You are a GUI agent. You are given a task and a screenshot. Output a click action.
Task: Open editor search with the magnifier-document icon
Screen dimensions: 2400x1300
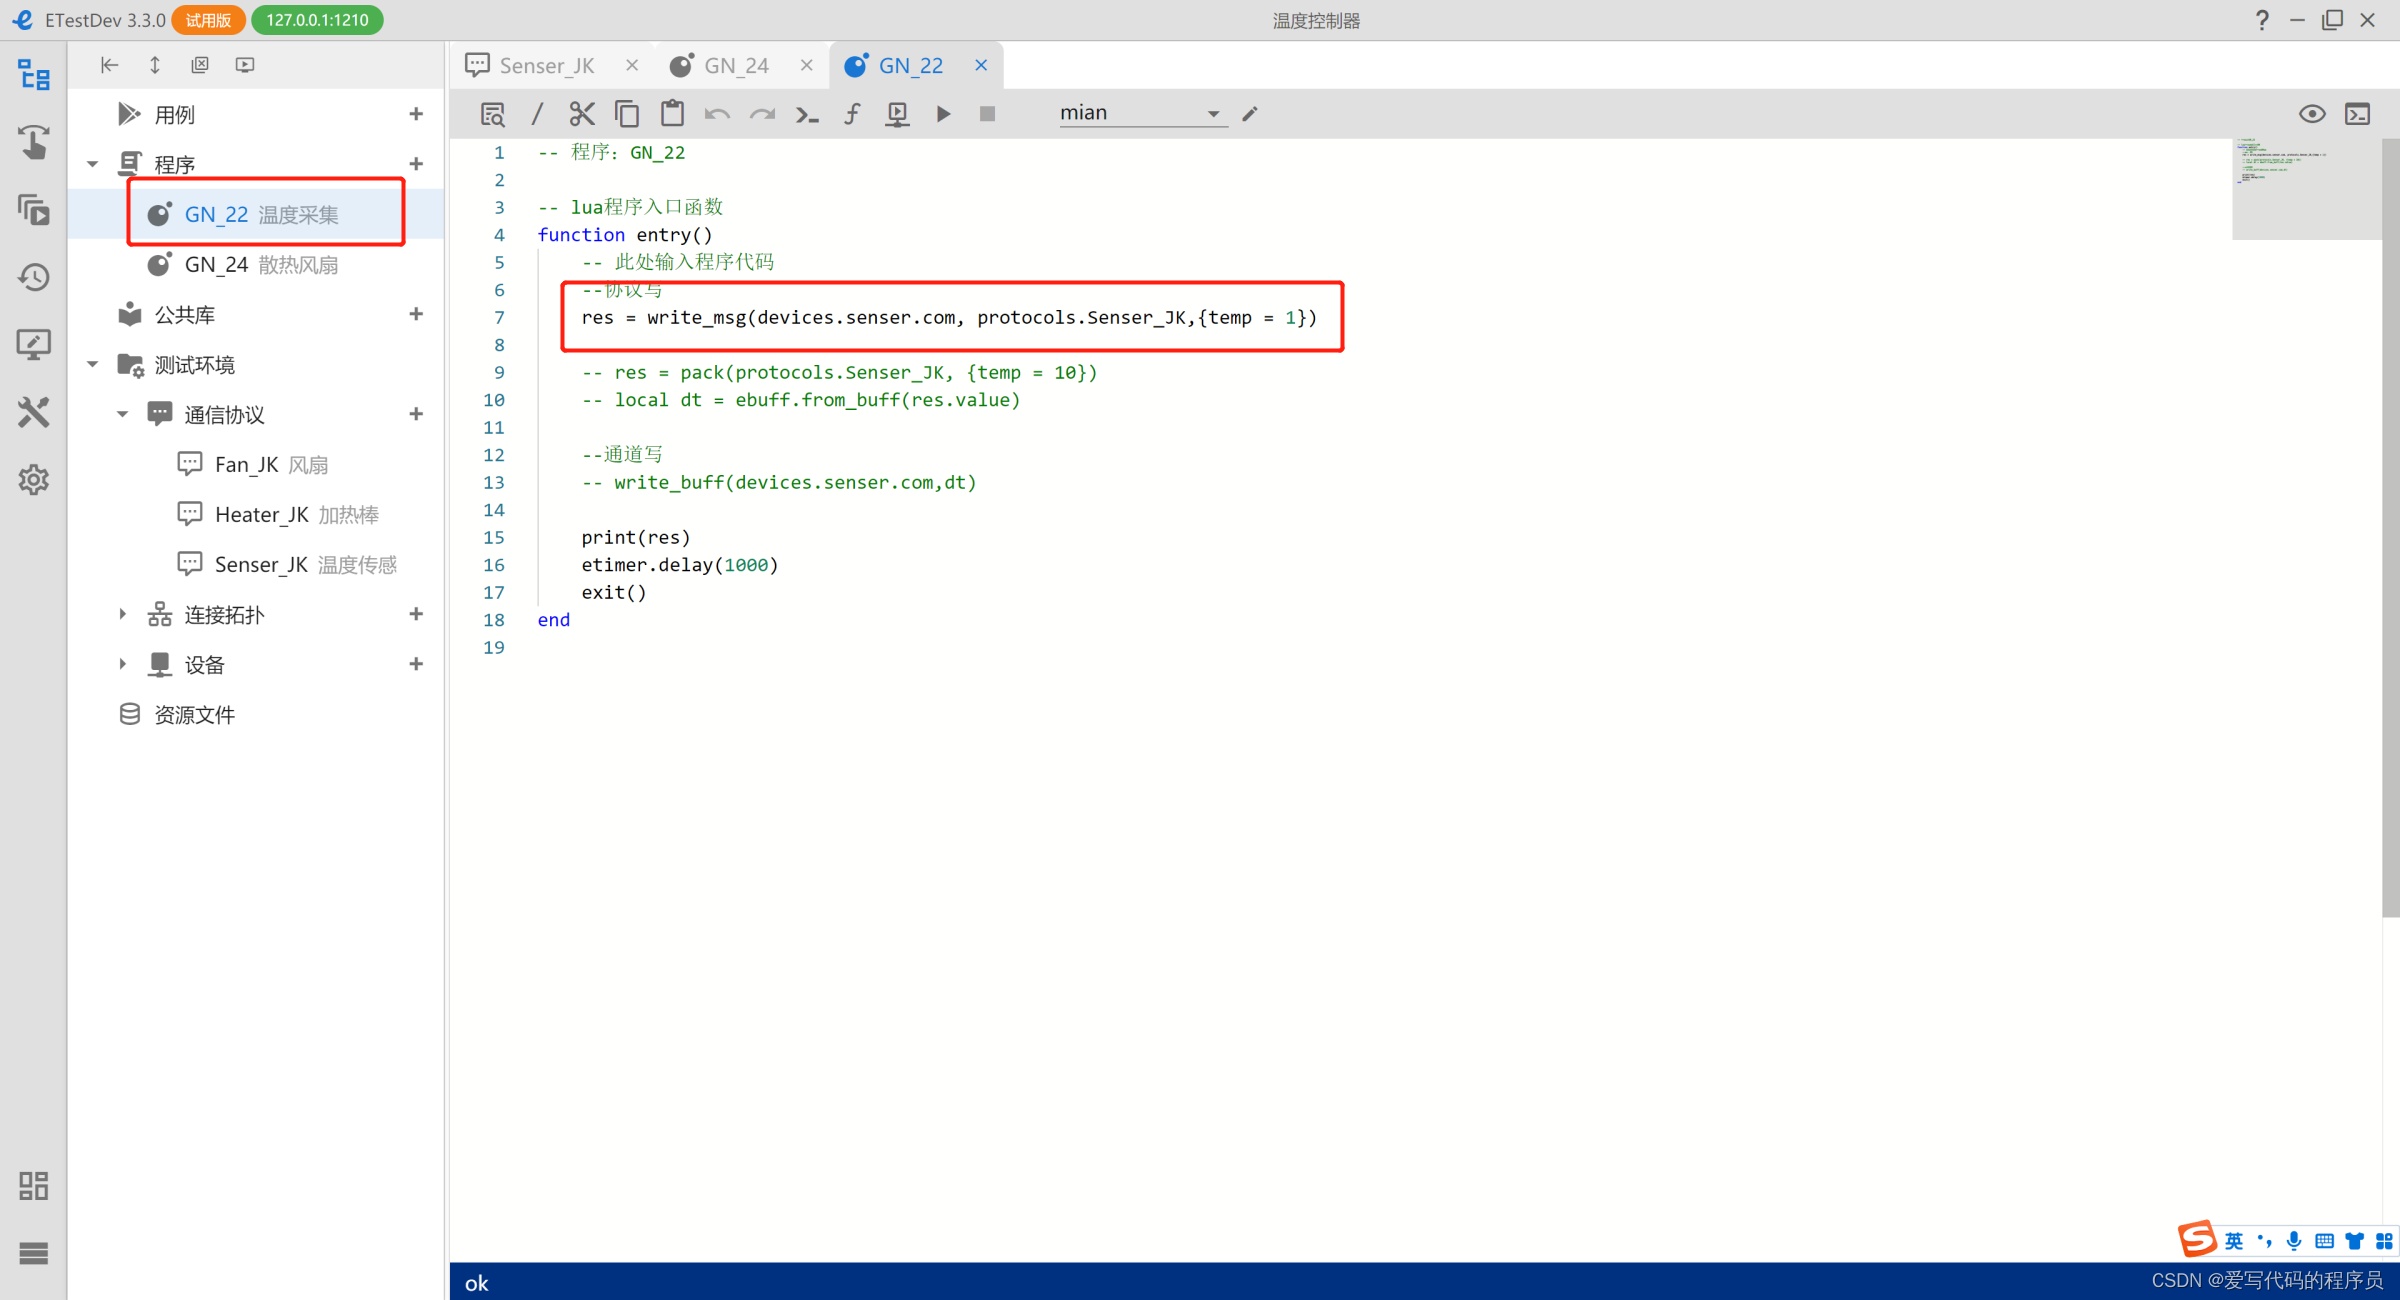point(492,113)
